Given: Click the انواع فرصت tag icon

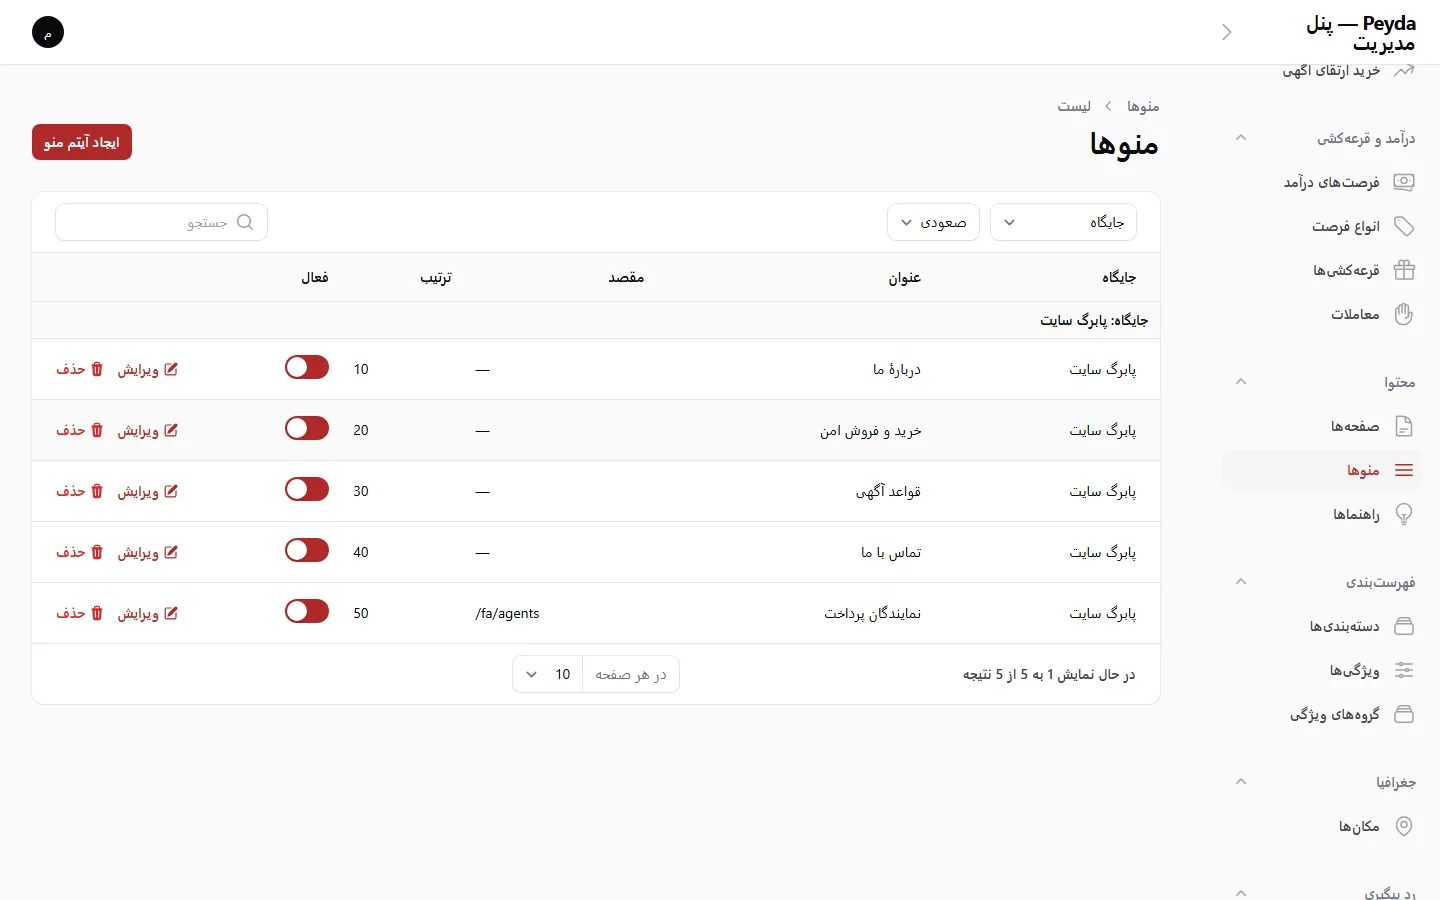Looking at the screenshot, I should click(1404, 226).
